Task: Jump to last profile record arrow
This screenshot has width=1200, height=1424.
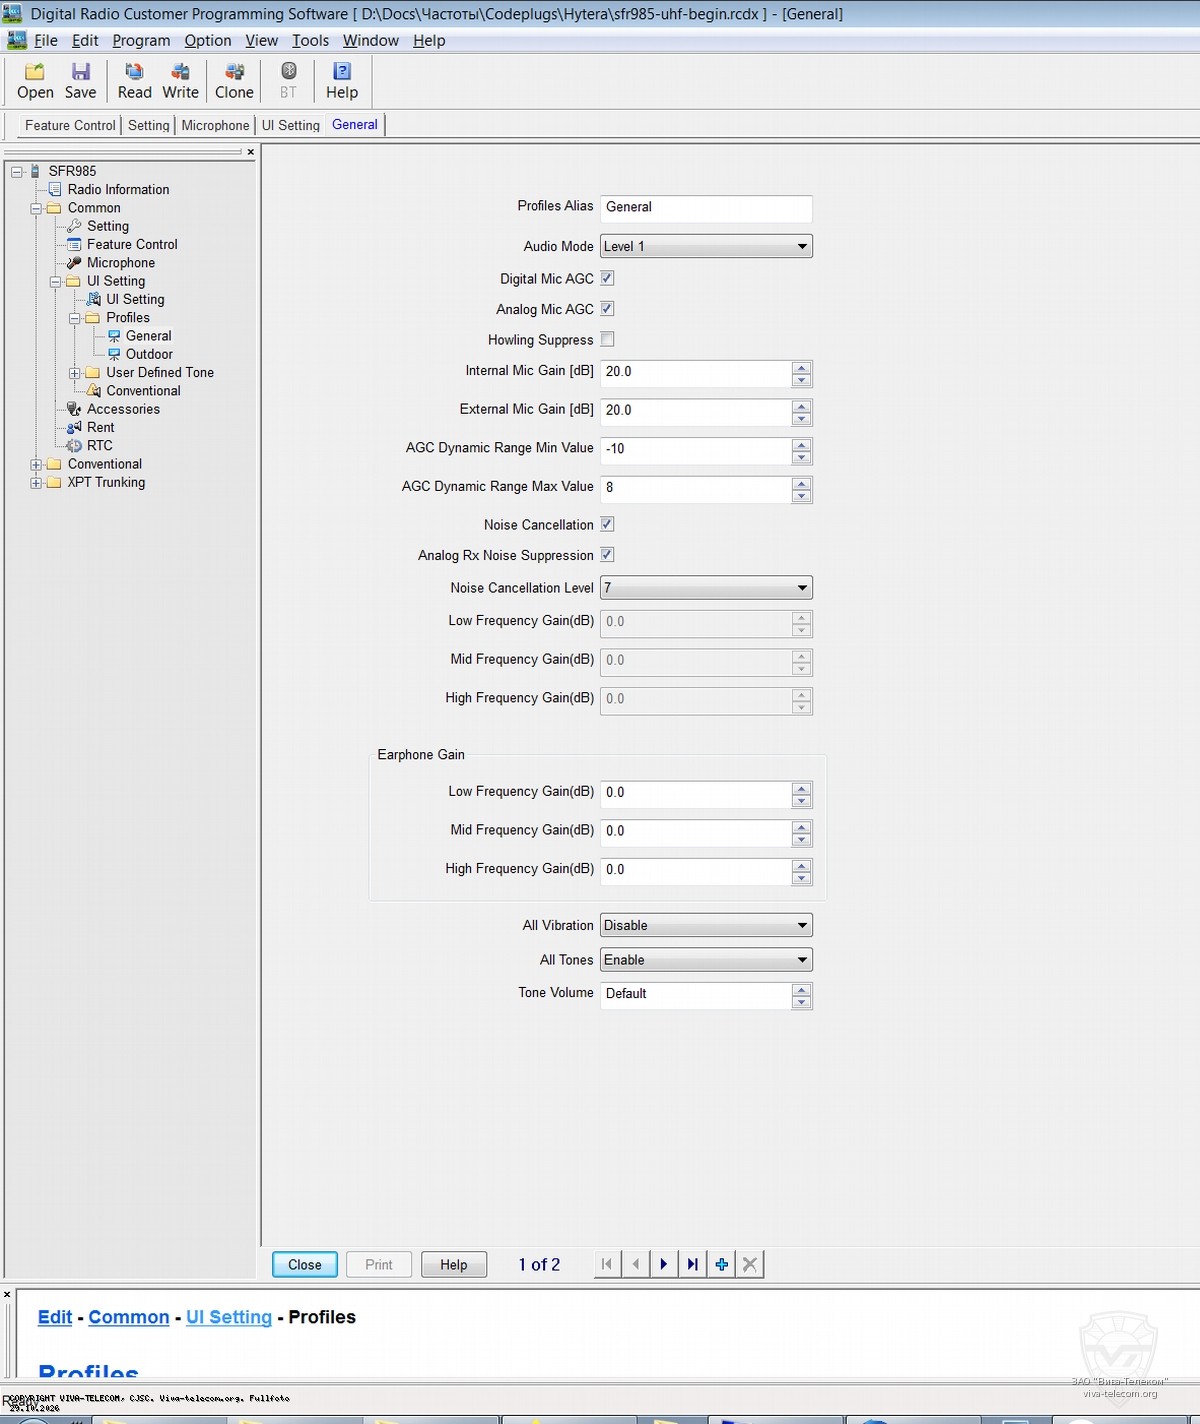Action: pos(692,1264)
